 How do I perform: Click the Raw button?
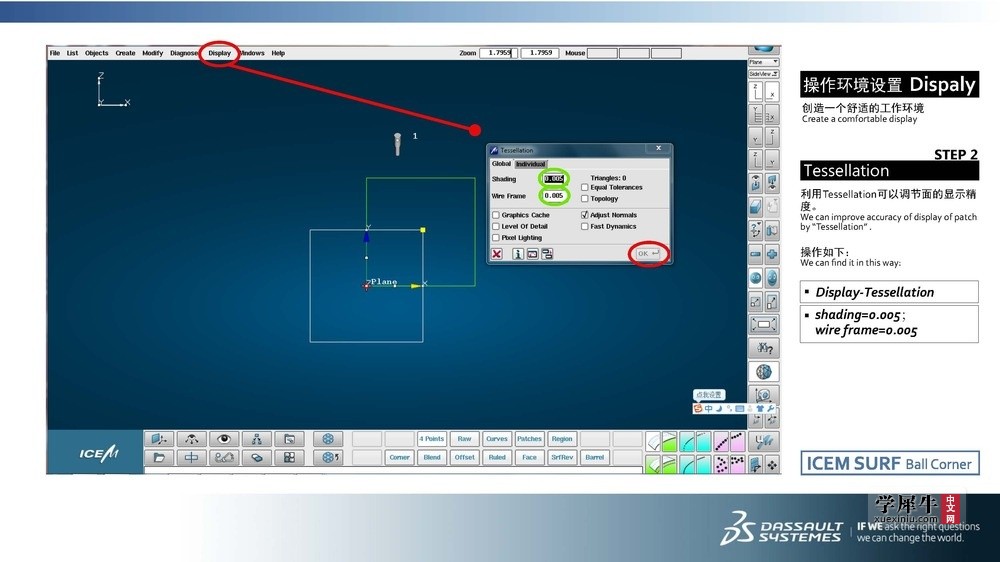tap(464, 439)
